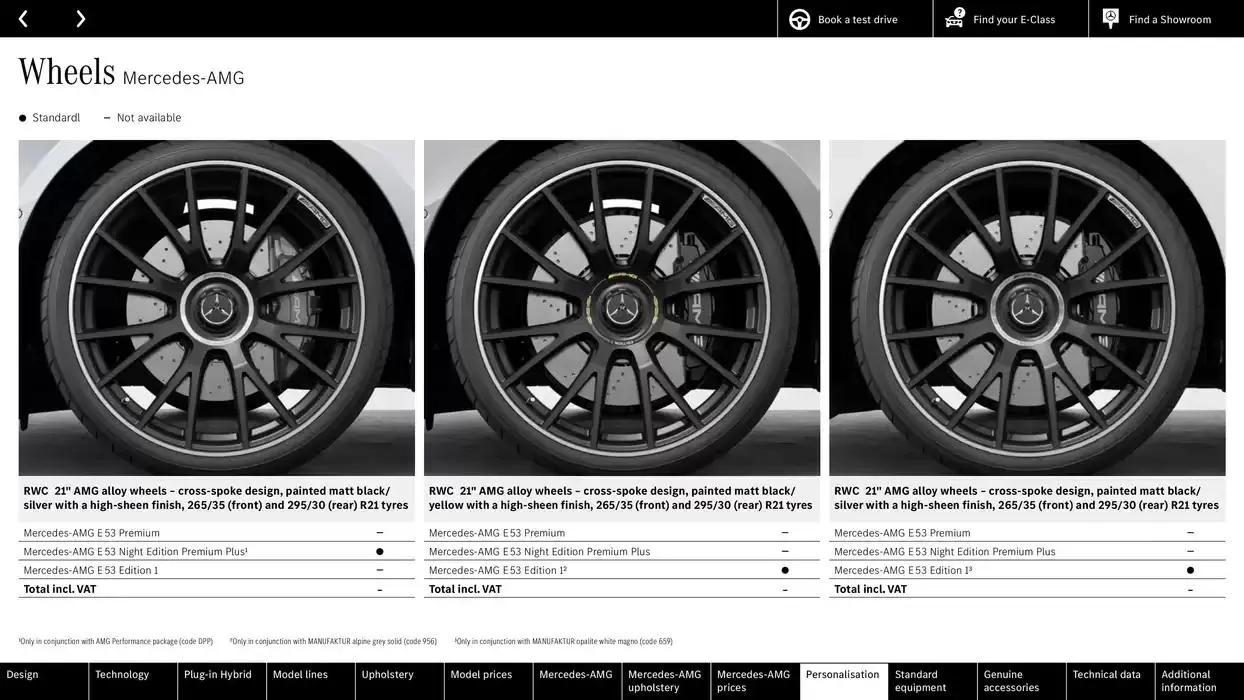1244x700 pixels.
Task: Go to the previous page arrow
Action: pyautogui.click(x=23, y=19)
